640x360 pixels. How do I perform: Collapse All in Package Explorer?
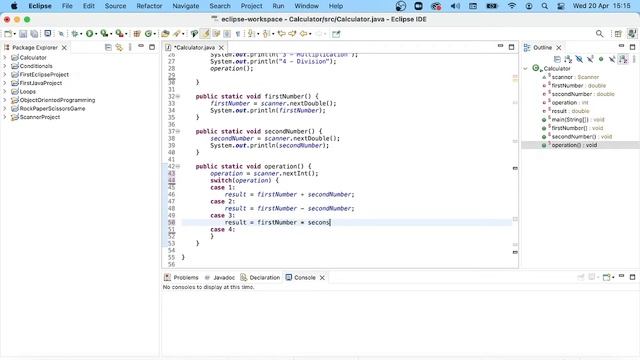(108, 47)
